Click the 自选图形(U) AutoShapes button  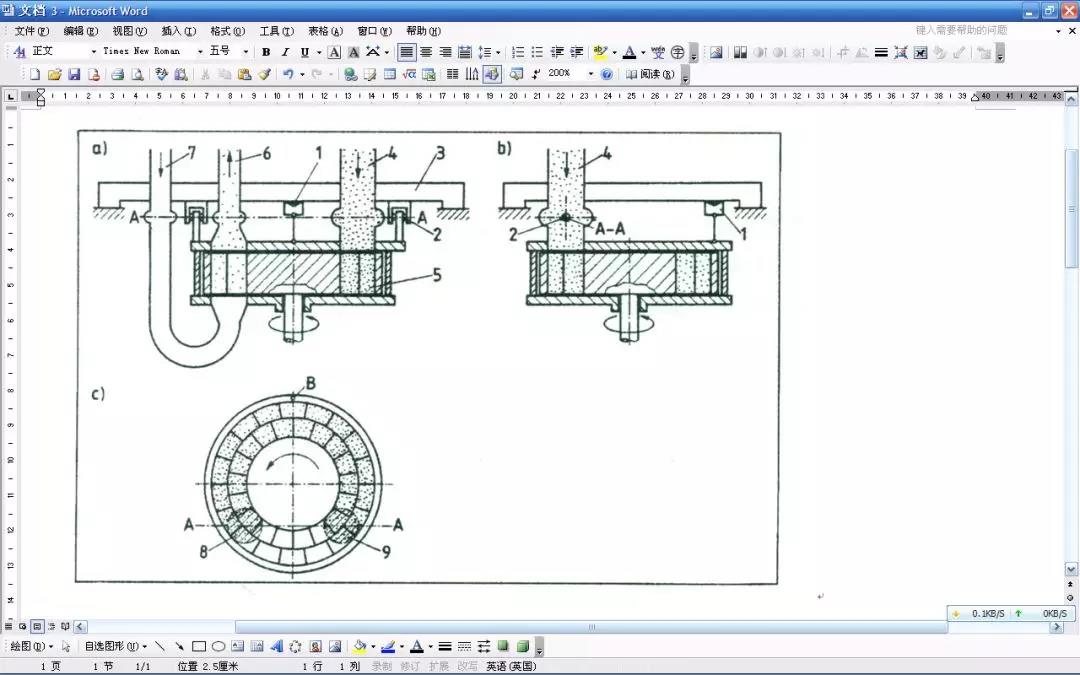(x=115, y=646)
